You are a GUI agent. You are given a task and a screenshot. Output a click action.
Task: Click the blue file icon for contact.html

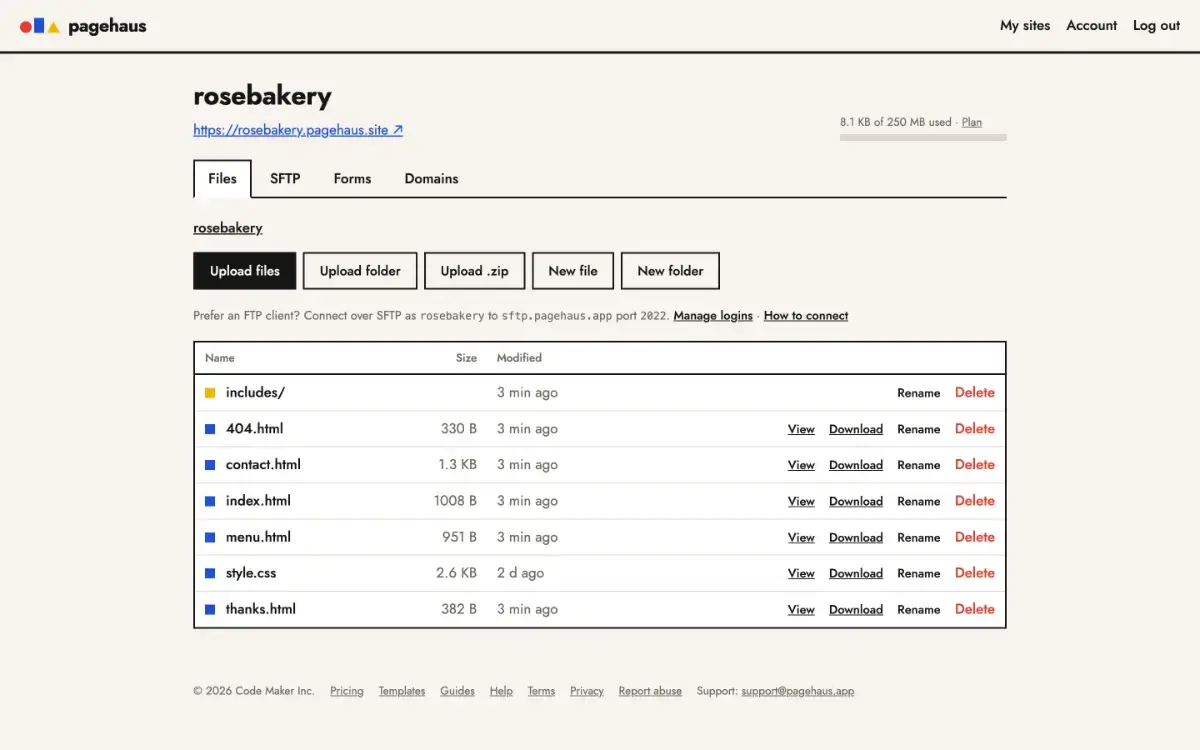(x=210, y=465)
